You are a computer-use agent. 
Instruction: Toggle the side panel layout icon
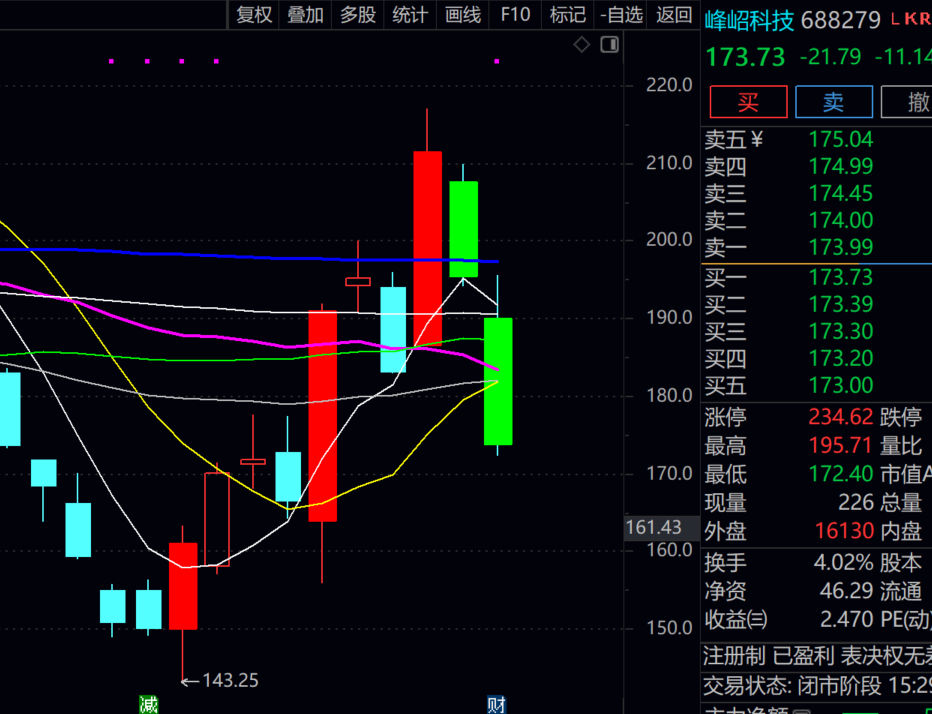[x=609, y=45]
